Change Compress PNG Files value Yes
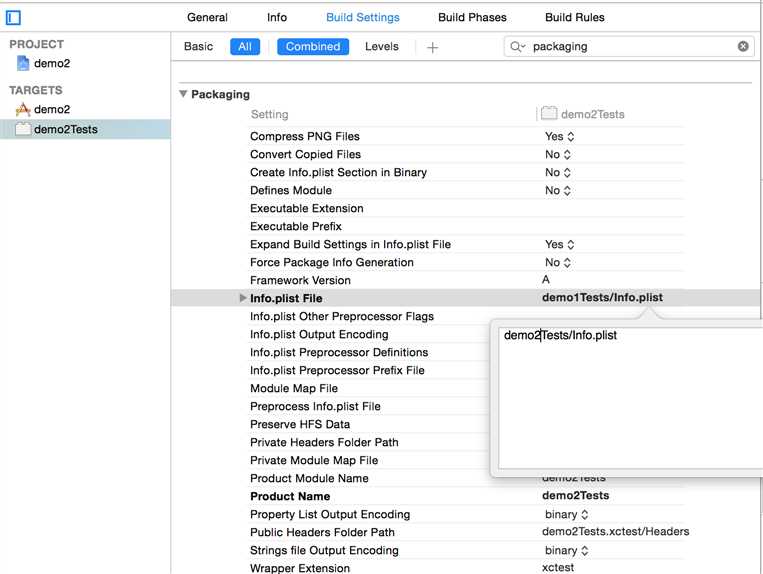The image size is (763, 574). click(560, 137)
